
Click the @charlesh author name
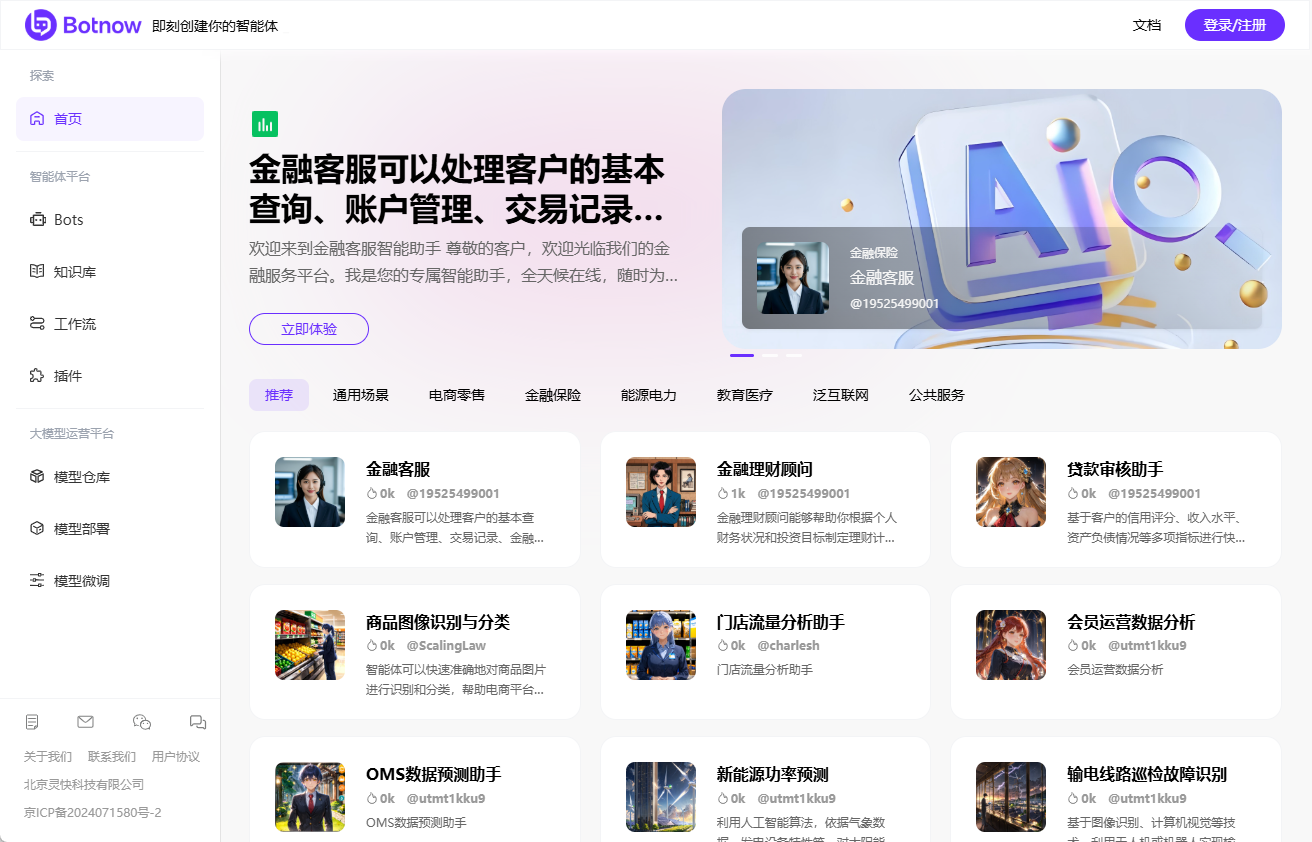789,646
